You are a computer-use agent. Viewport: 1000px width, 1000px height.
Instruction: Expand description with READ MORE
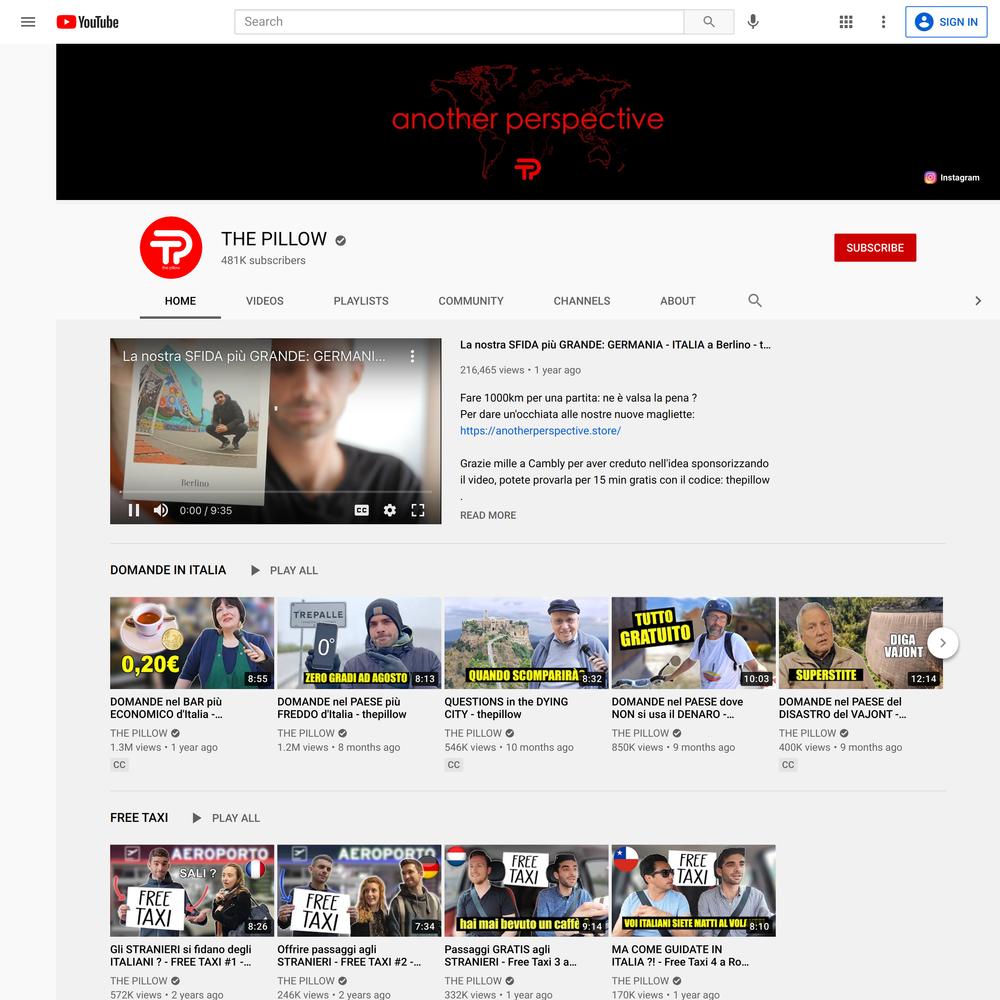point(488,515)
